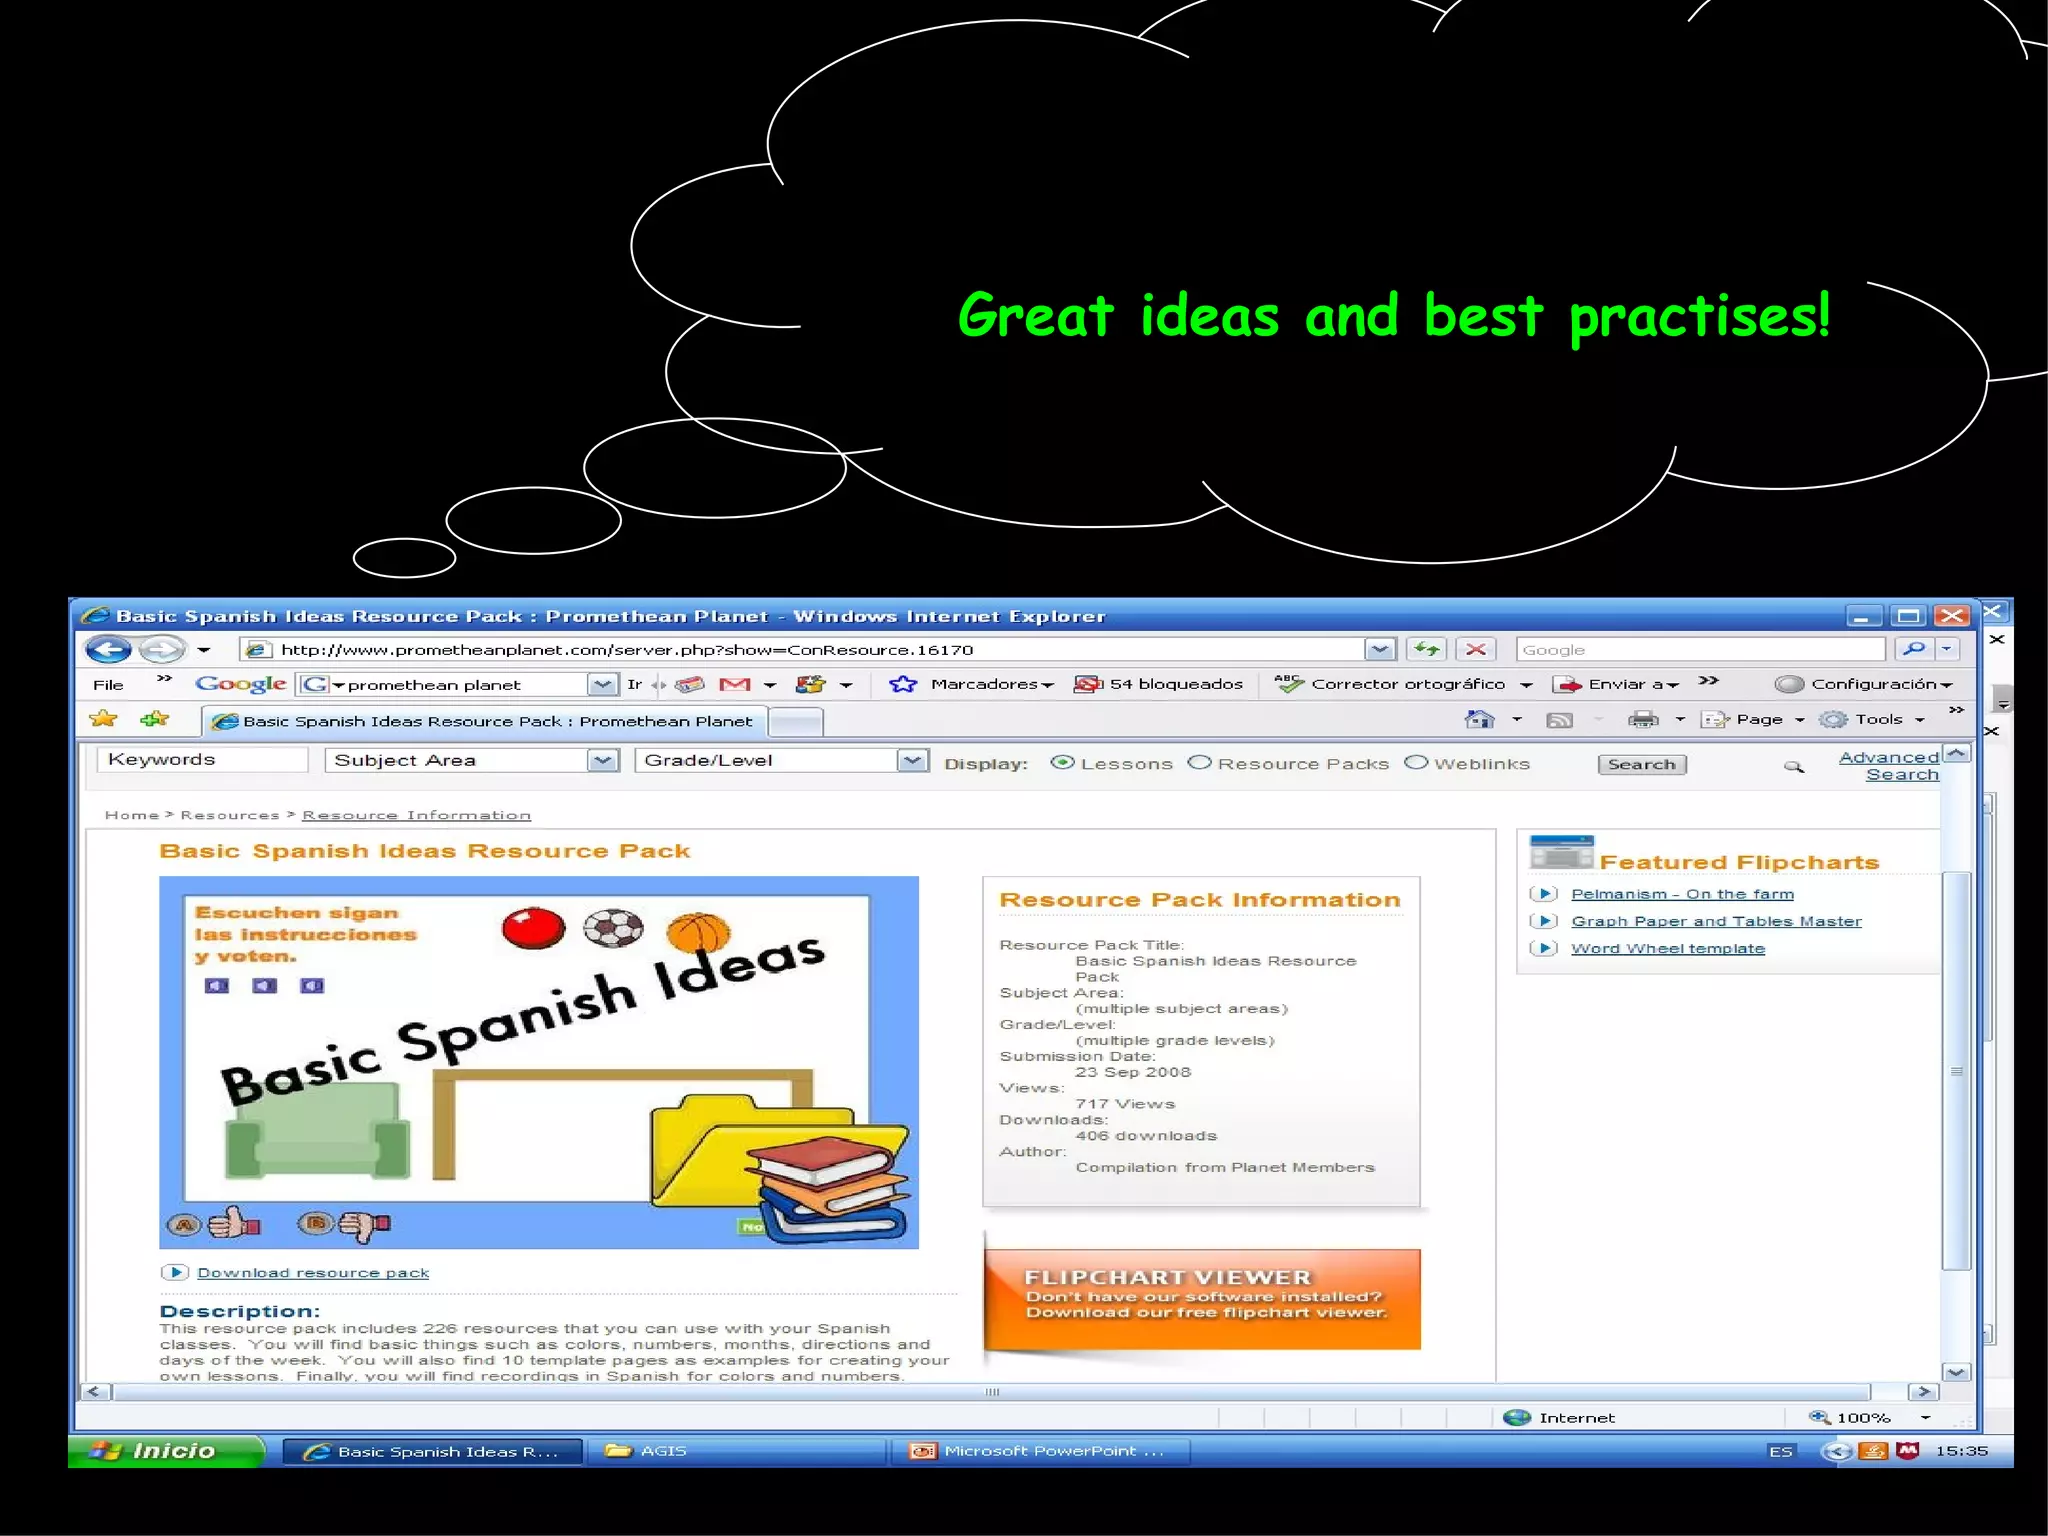Expand the address bar URL history dropdown

click(x=1380, y=649)
